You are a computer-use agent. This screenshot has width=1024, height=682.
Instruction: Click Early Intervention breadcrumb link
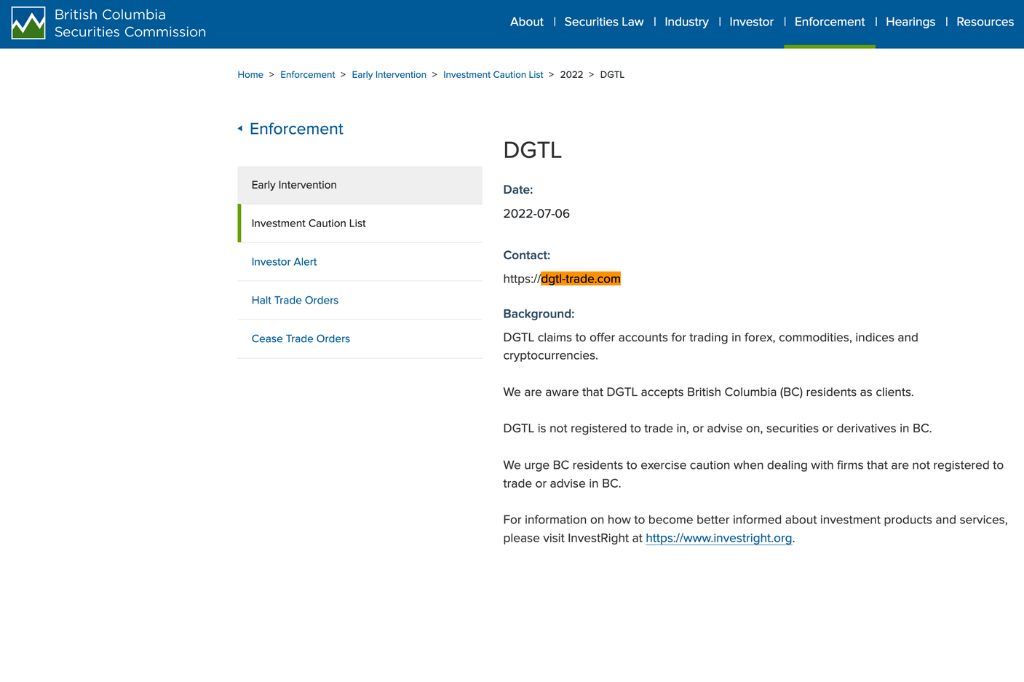(389, 74)
